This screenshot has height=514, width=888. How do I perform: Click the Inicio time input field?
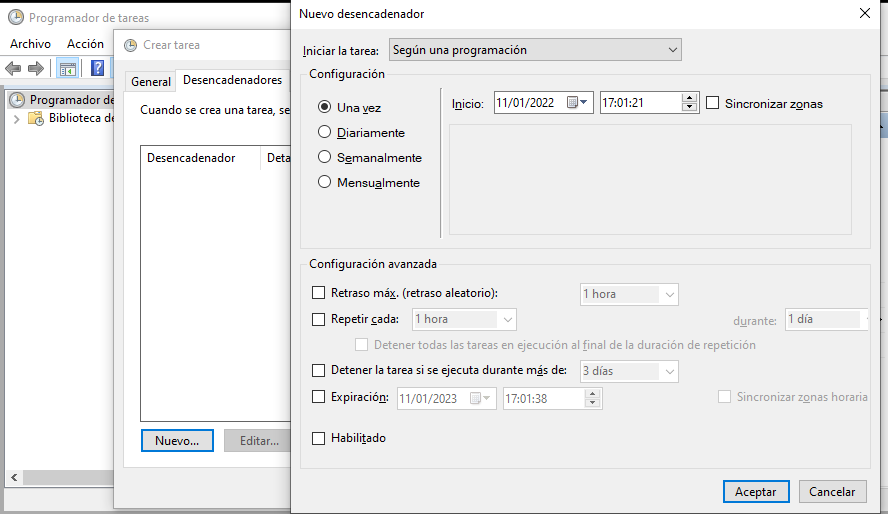pos(638,103)
